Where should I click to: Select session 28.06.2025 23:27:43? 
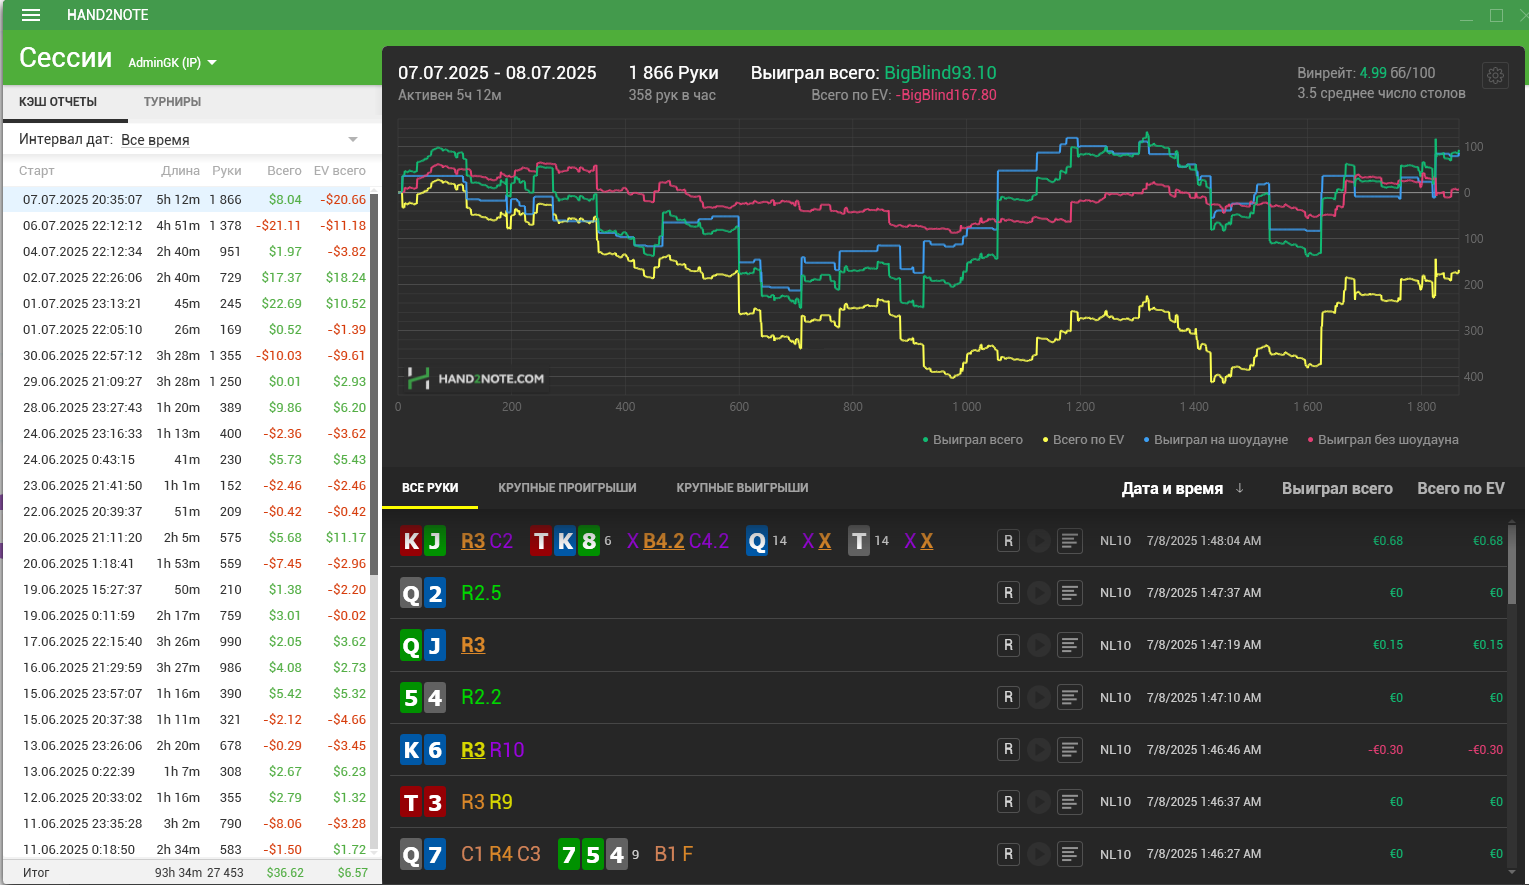click(x=186, y=408)
